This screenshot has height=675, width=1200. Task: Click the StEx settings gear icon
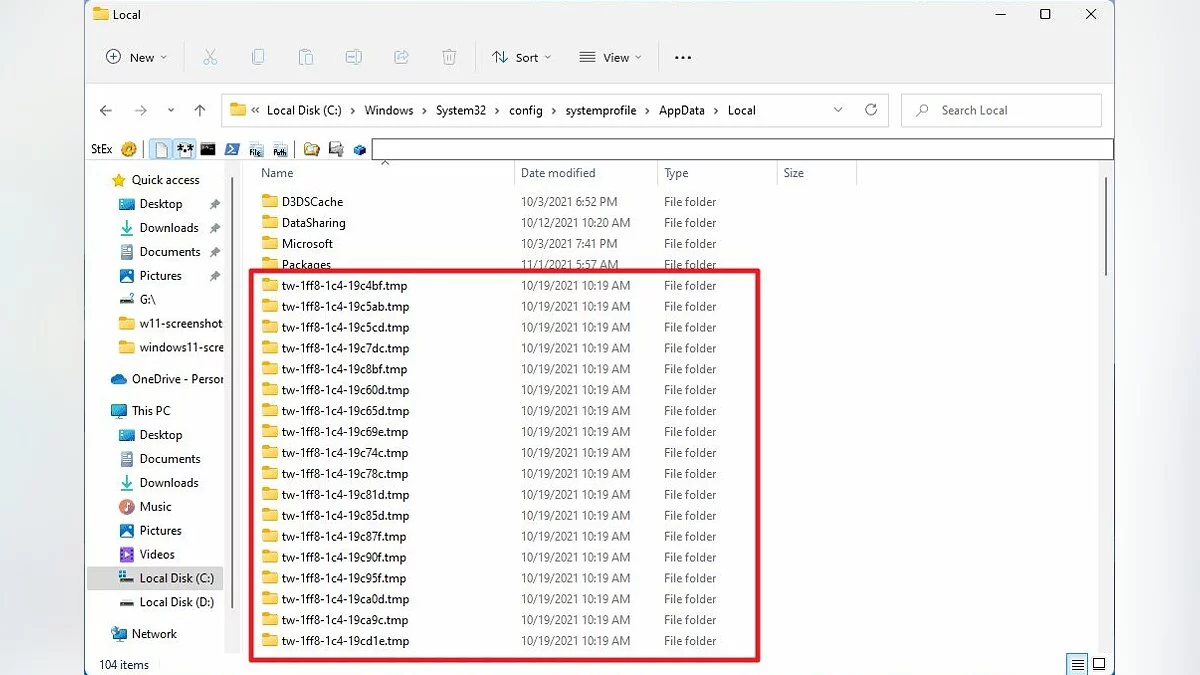(129, 149)
